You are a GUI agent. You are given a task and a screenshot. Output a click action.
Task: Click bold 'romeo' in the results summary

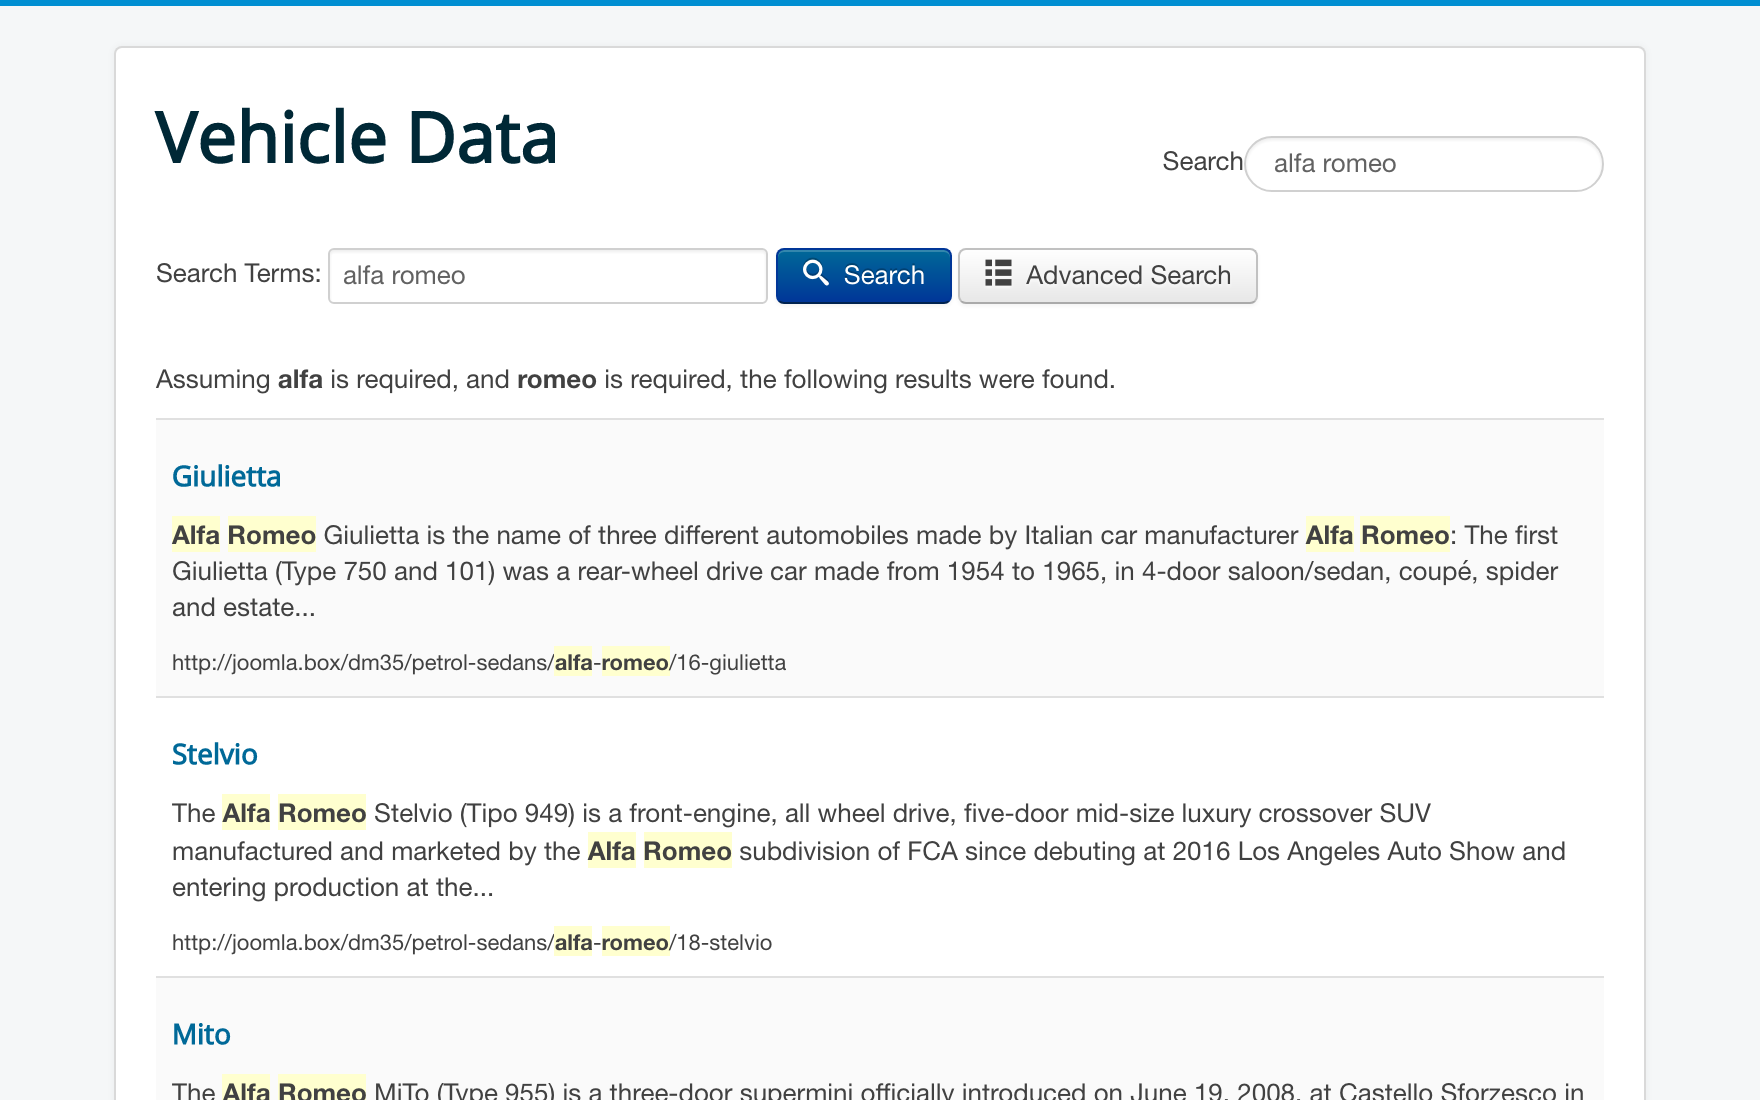coord(556,380)
